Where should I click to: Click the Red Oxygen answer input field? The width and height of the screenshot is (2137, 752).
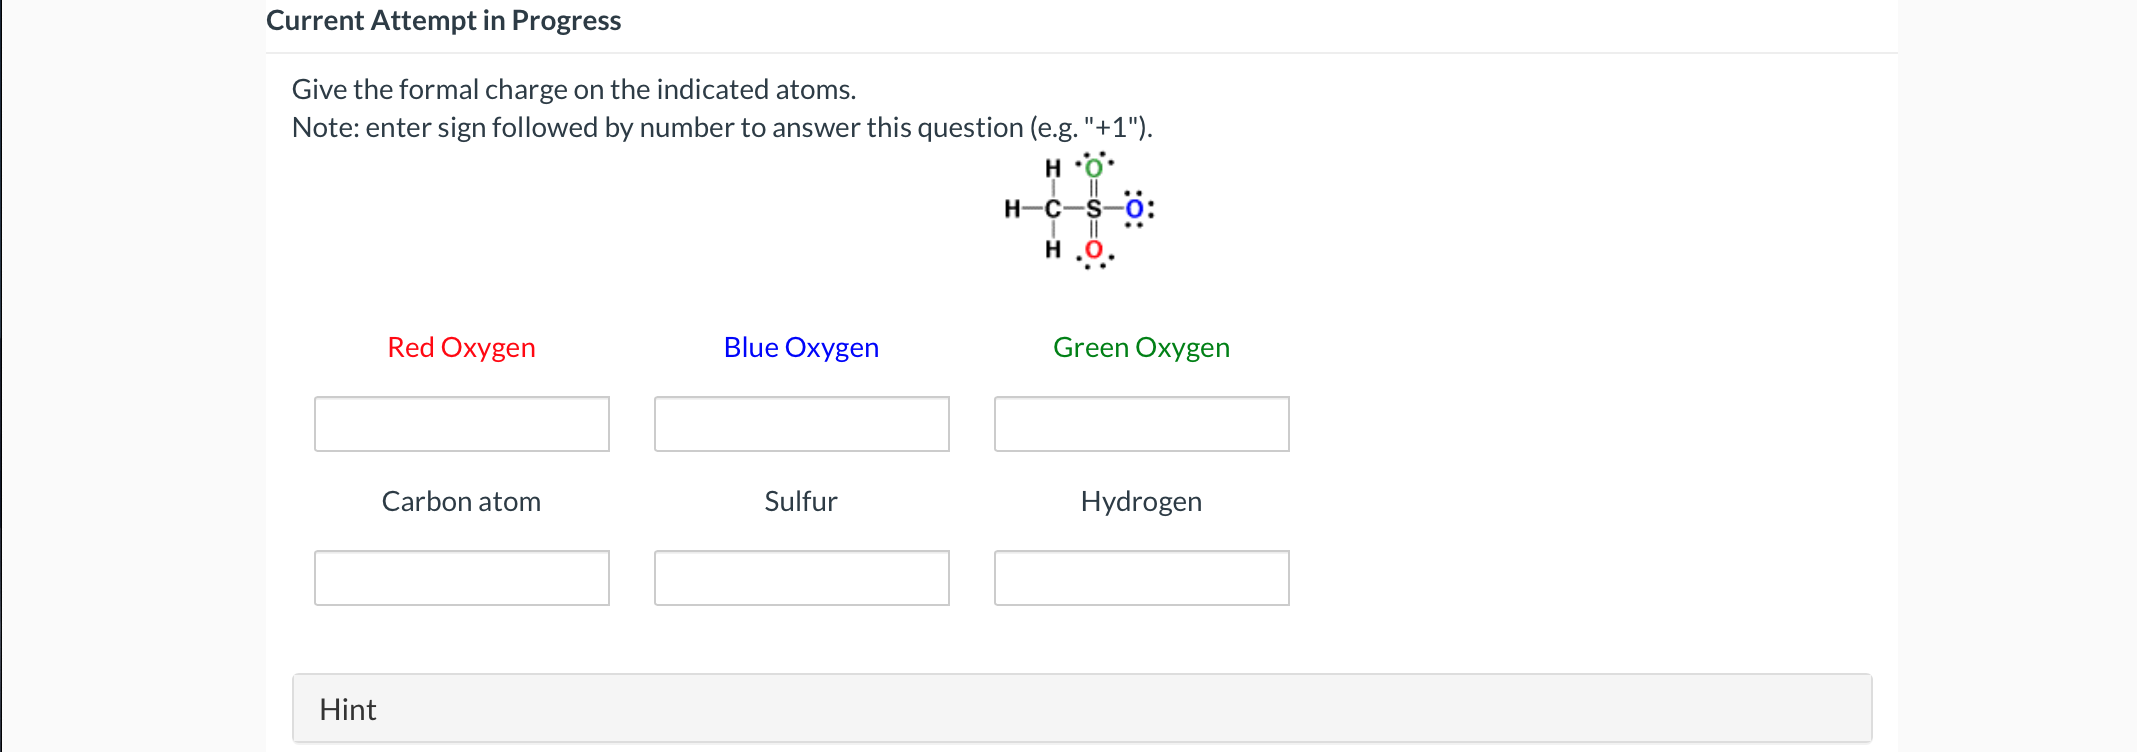coord(461,424)
